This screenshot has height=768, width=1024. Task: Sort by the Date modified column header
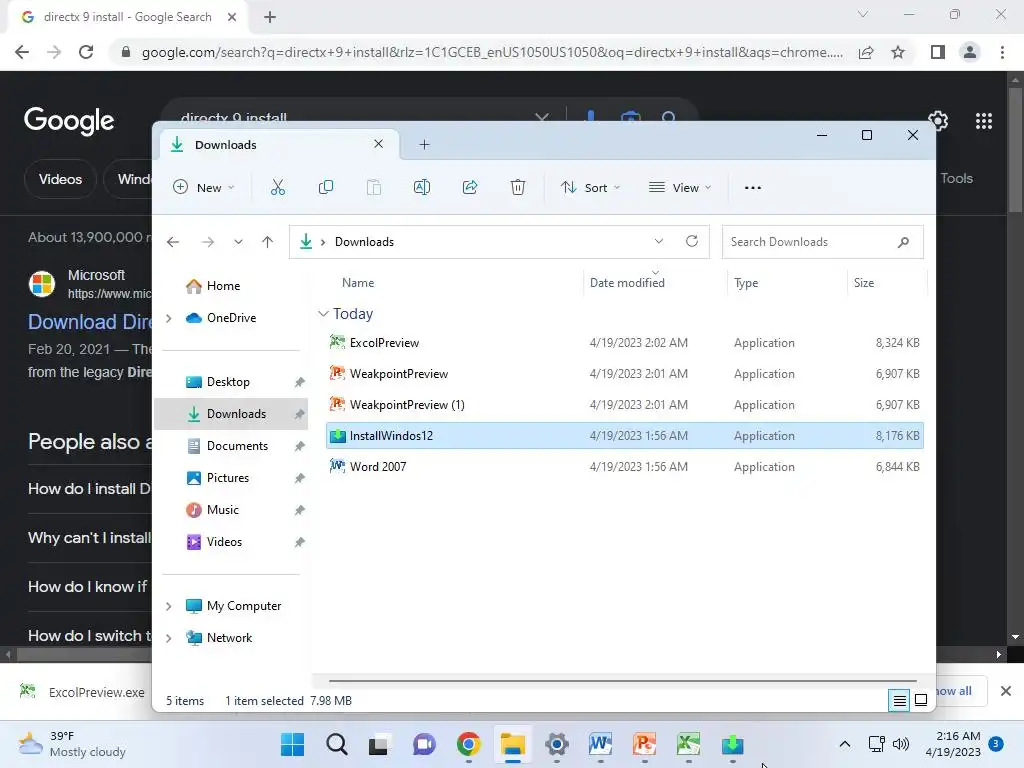(627, 283)
